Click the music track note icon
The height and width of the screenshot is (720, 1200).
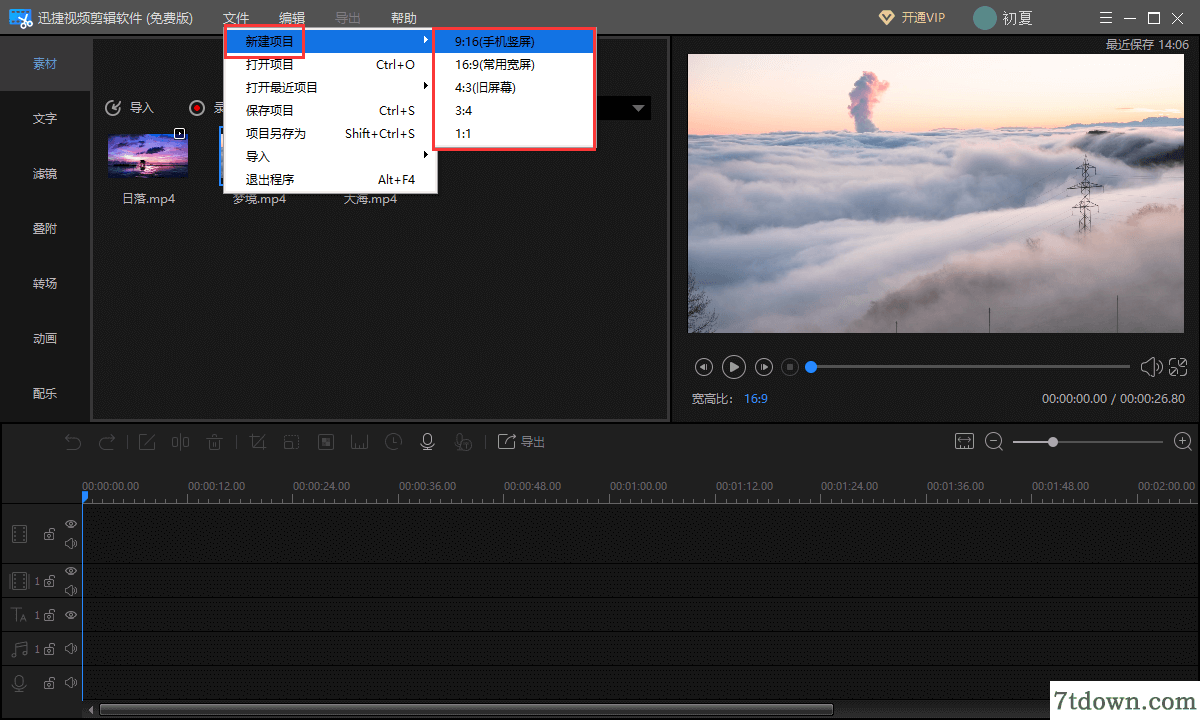click(19, 649)
